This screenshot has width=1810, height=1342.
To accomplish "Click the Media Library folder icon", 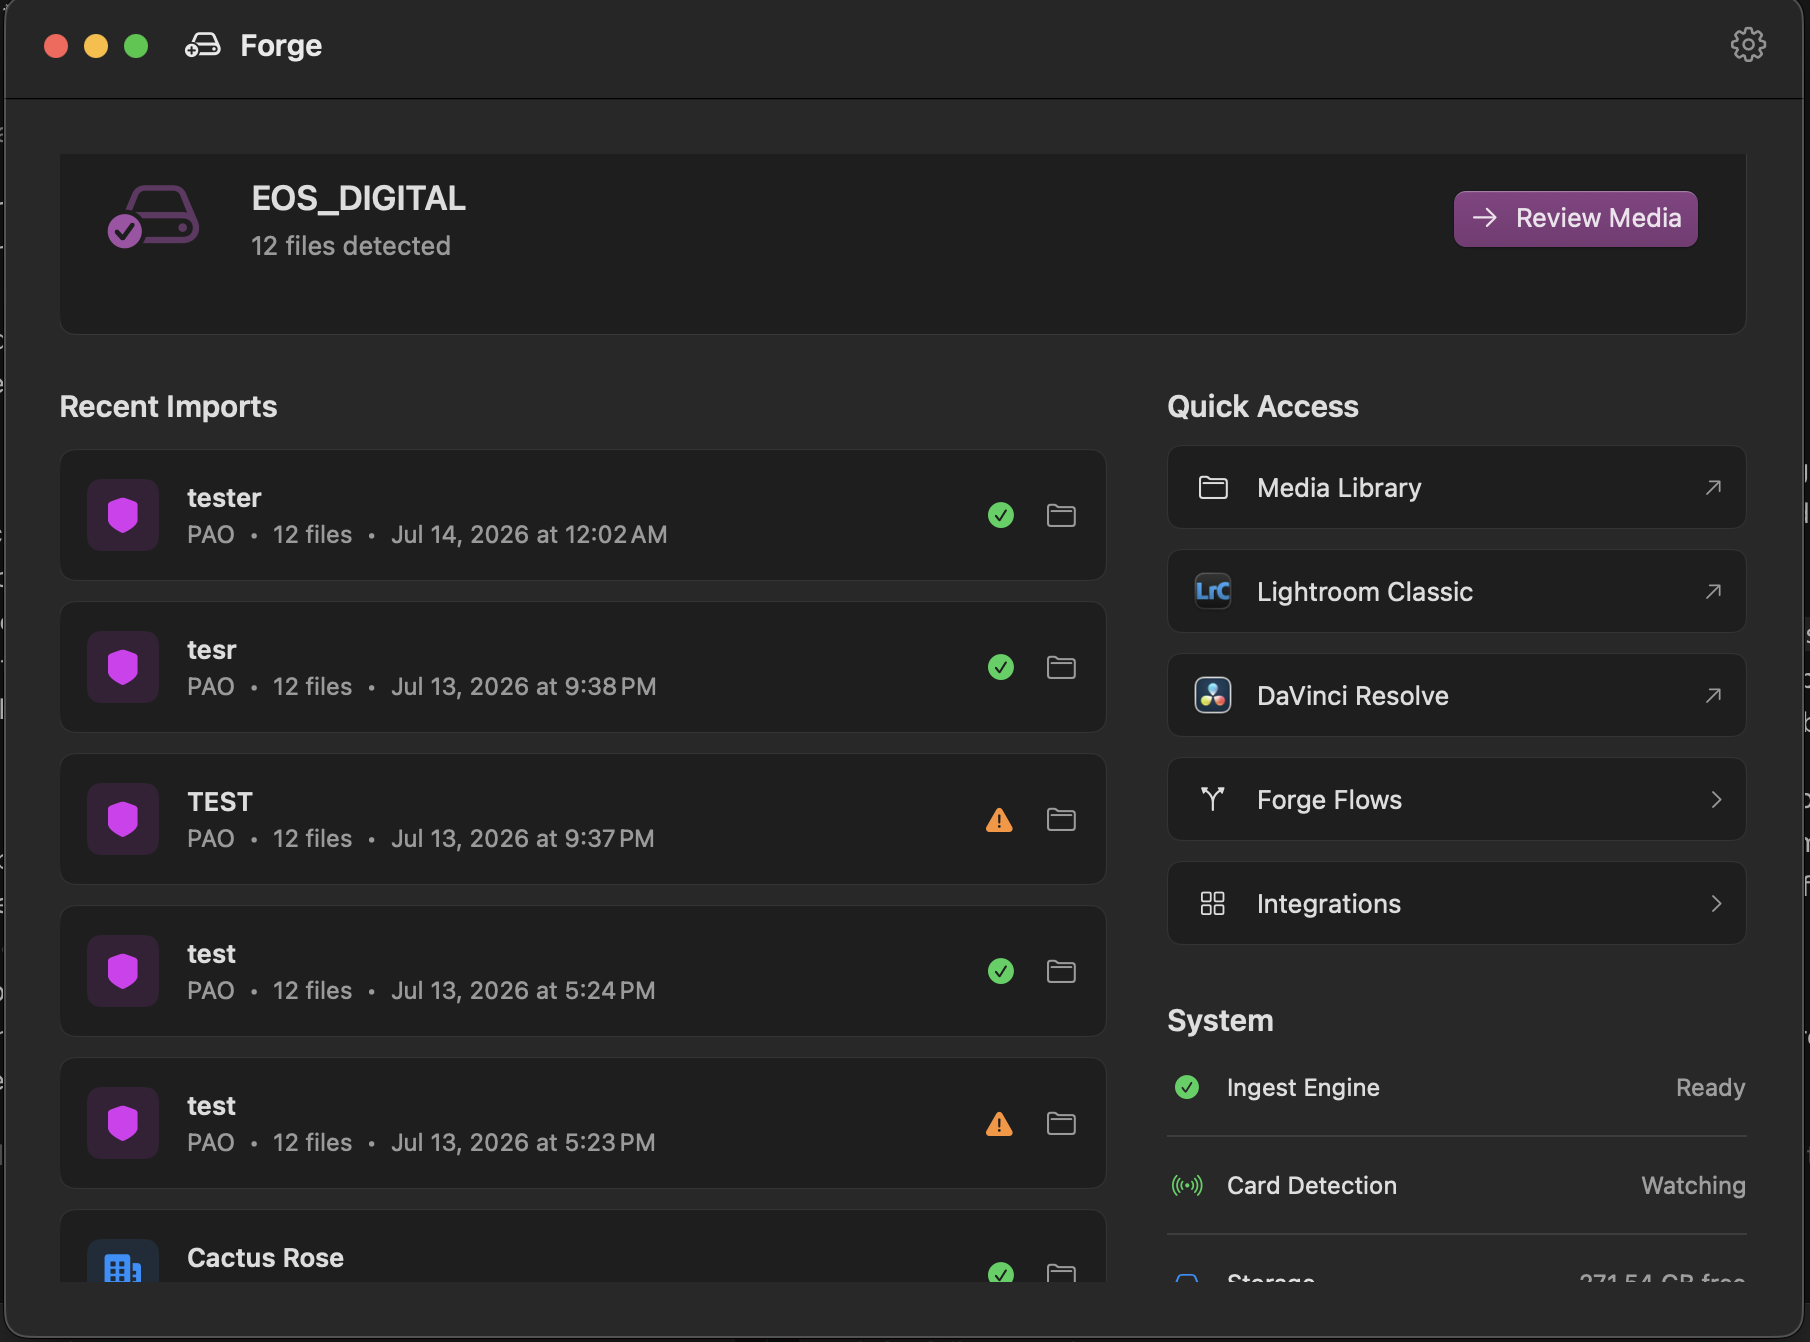I will coord(1213,487).
